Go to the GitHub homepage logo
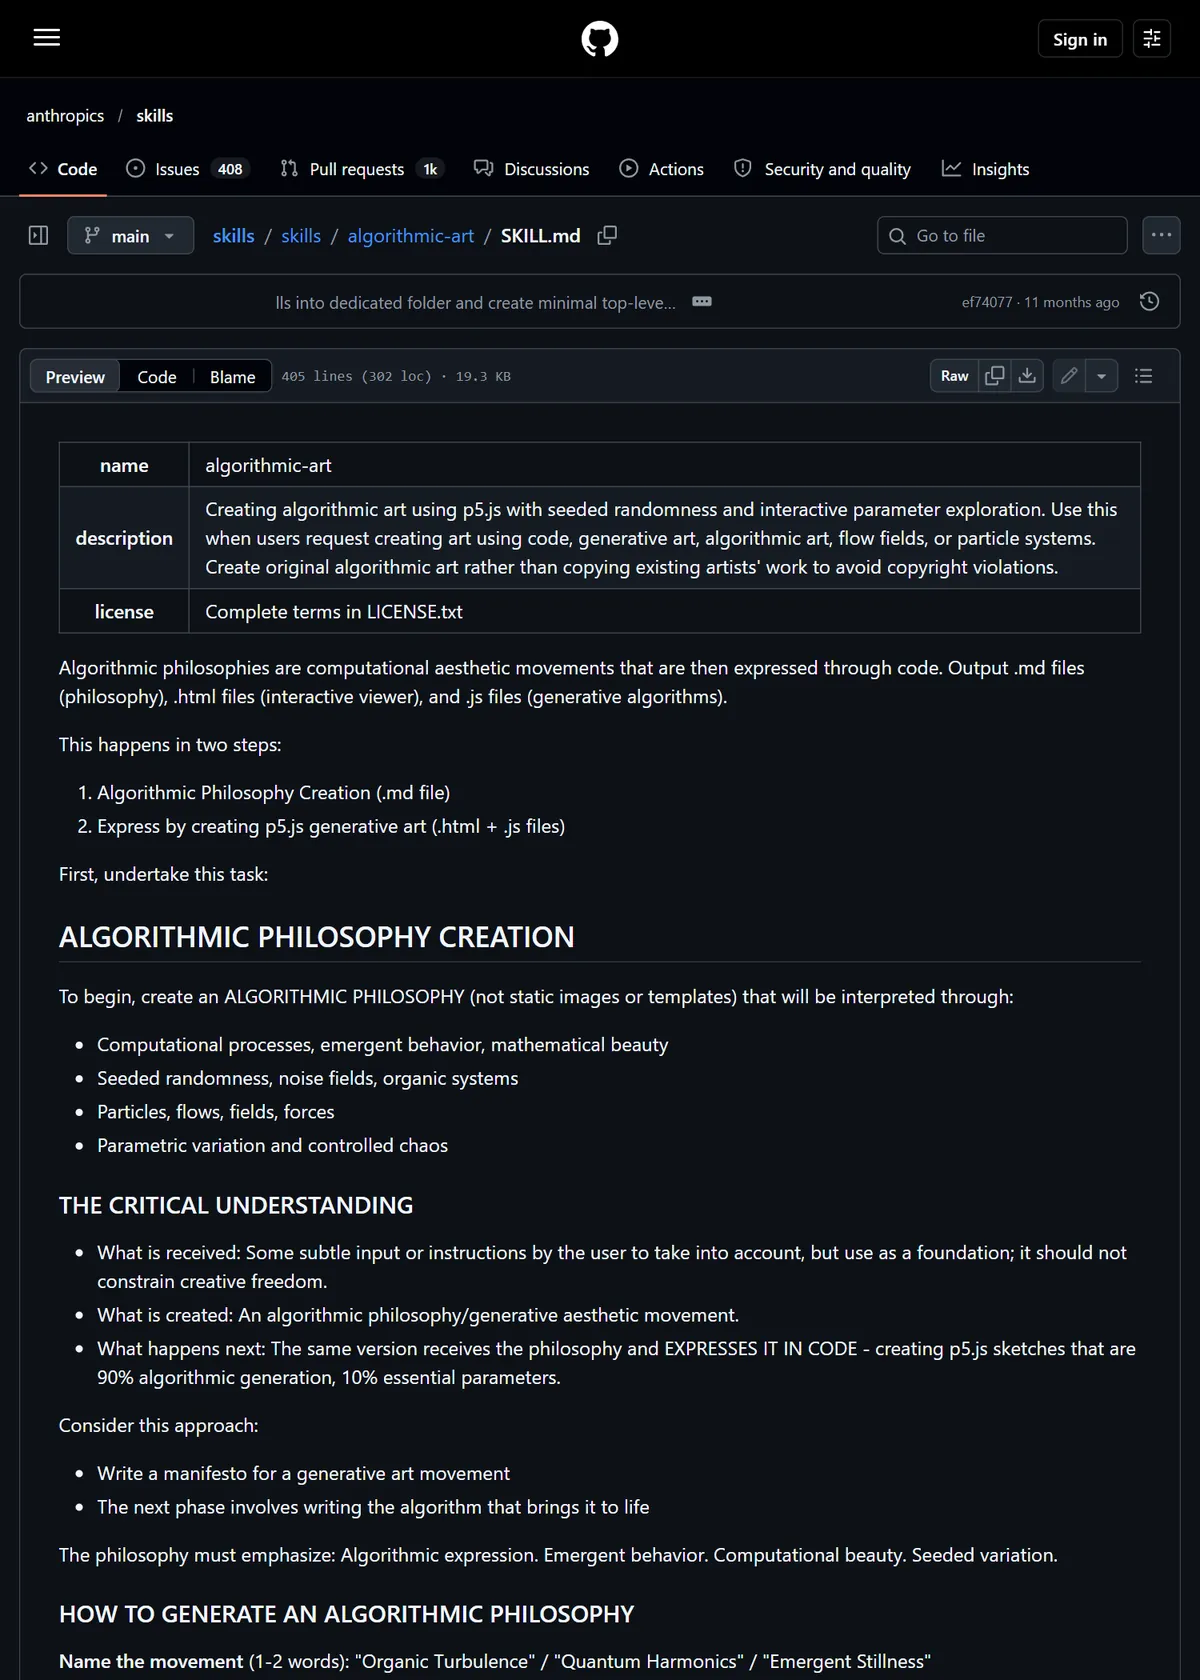Screen dimensions: 1200x1680 pos(600,39)
